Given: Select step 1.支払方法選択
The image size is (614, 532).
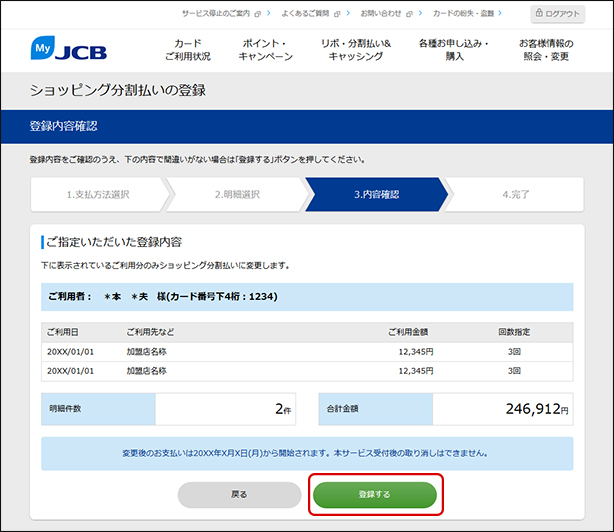Looking at the screenshot, I should click(x=98, y=195).
